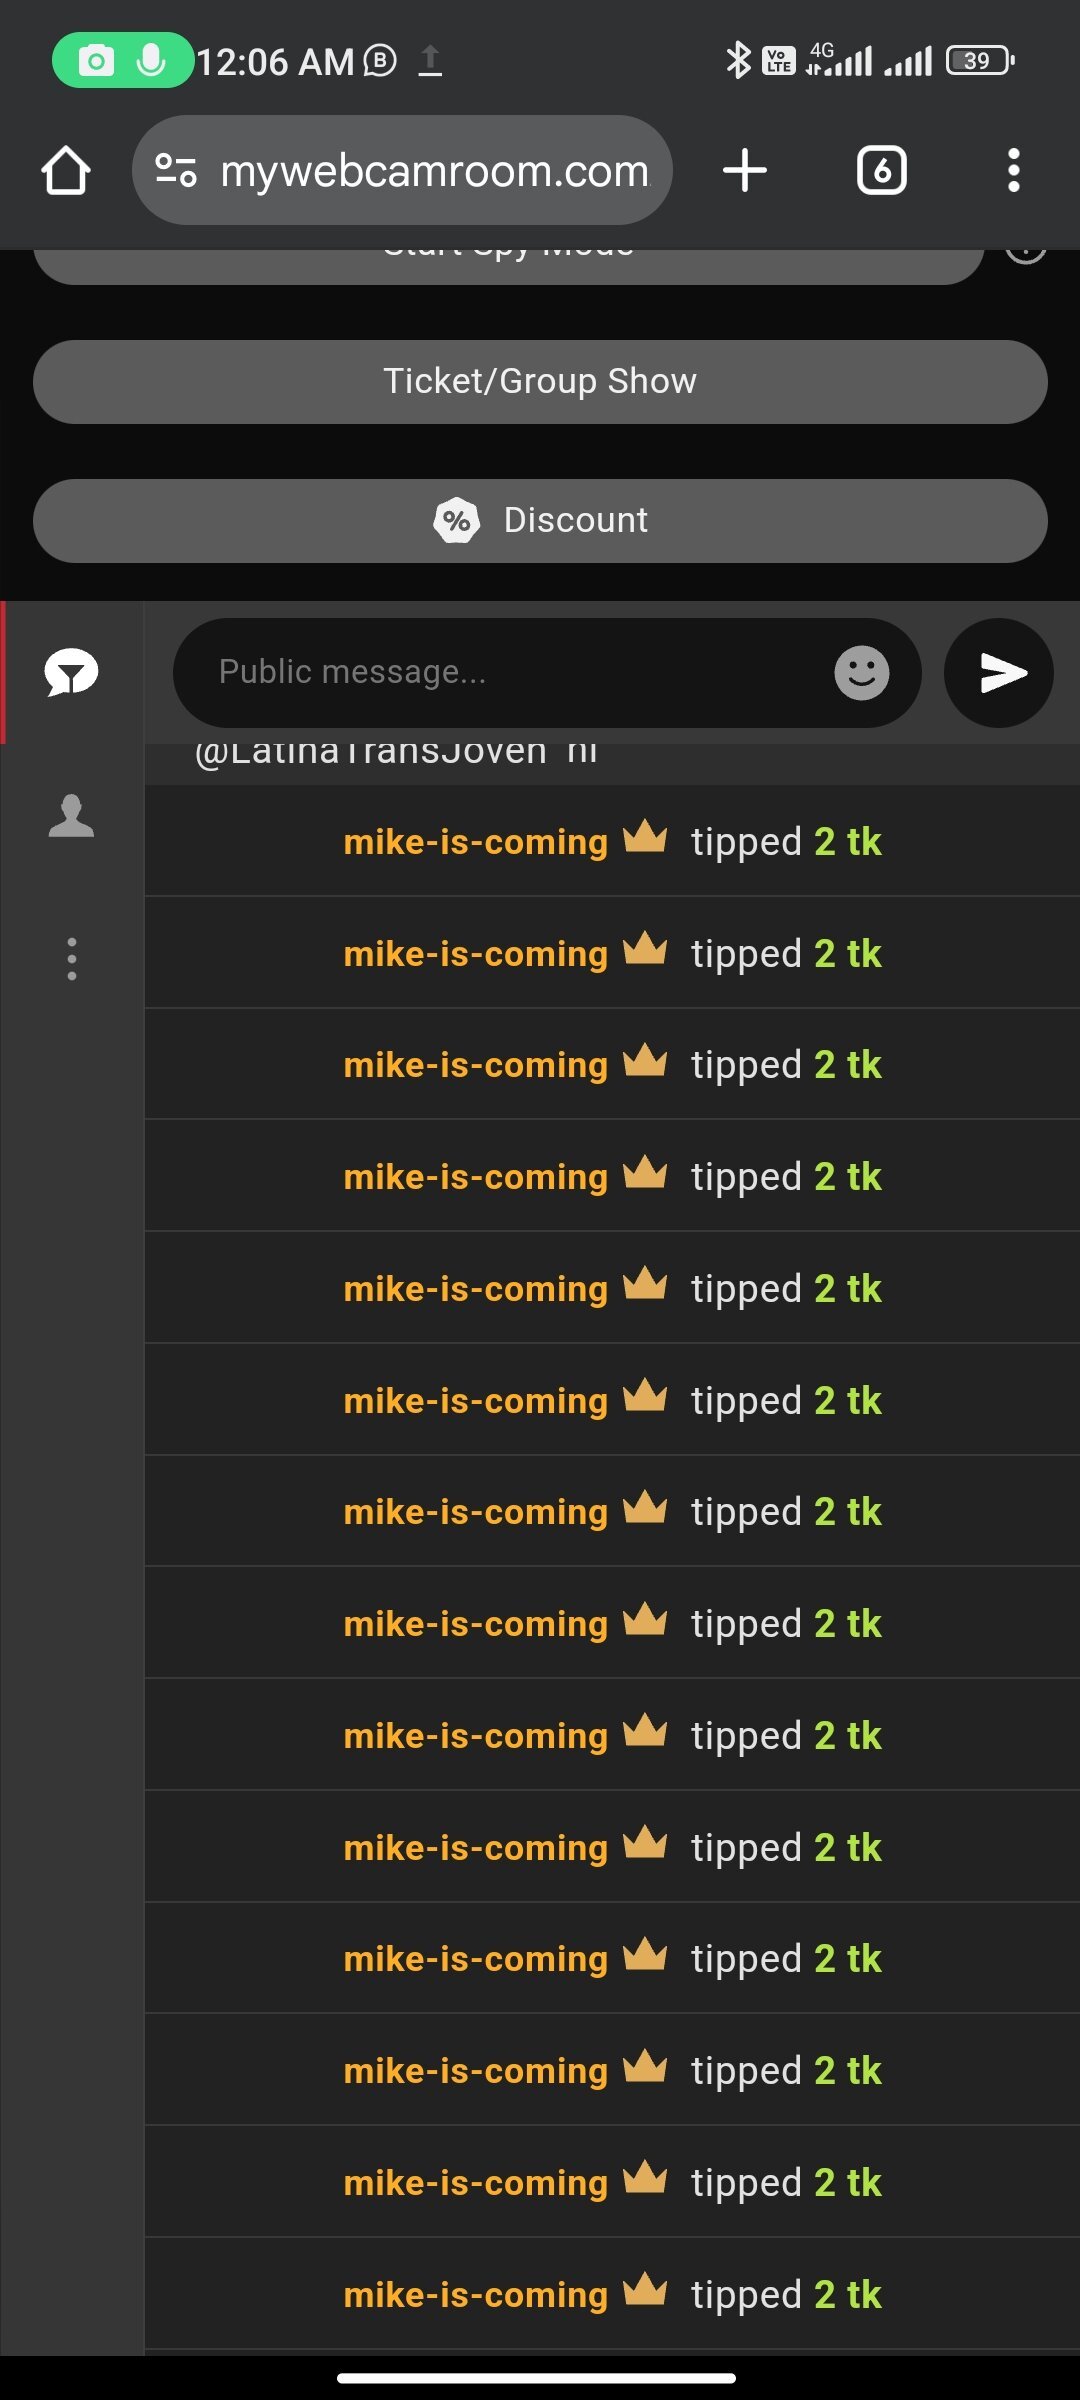
Task: Switch to the public chat tab
Action: (71, 672)
